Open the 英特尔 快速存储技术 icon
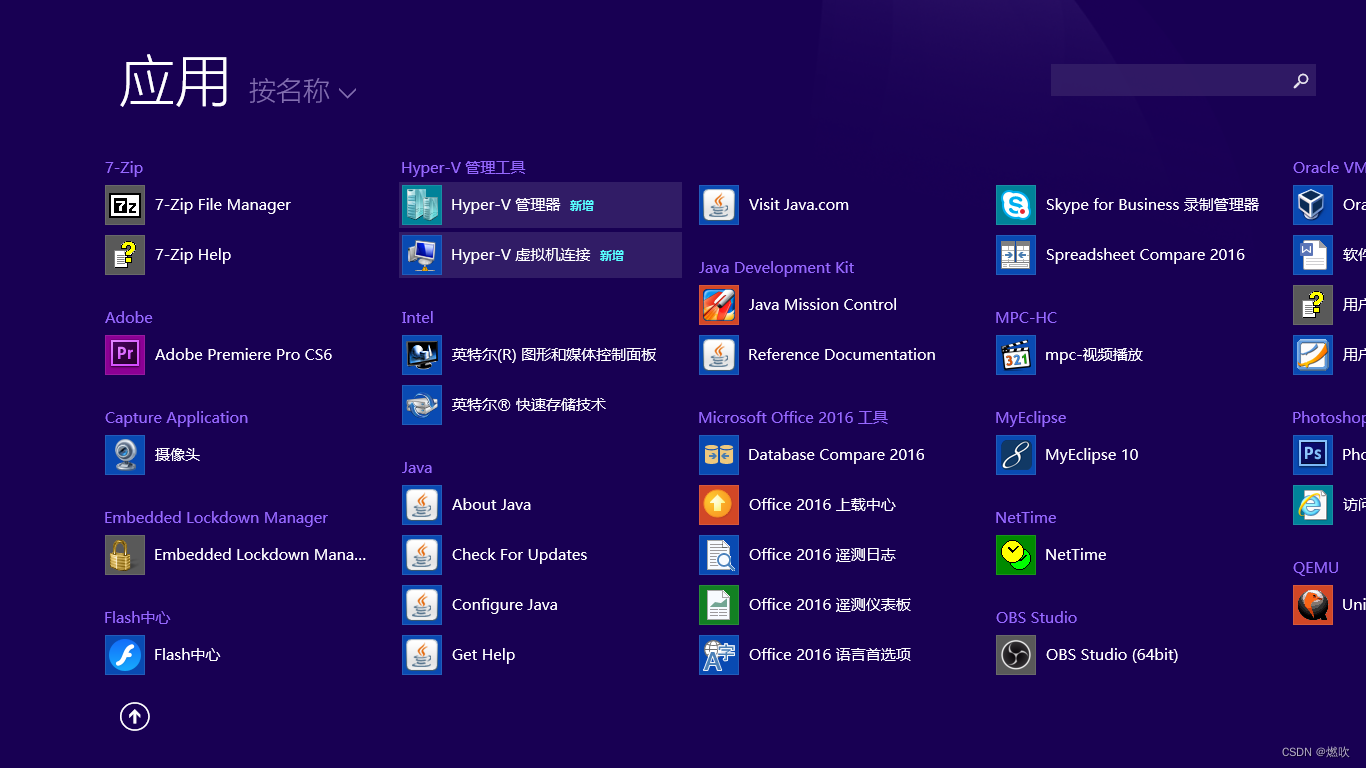 pyautogui.click(x=422, y=405)
